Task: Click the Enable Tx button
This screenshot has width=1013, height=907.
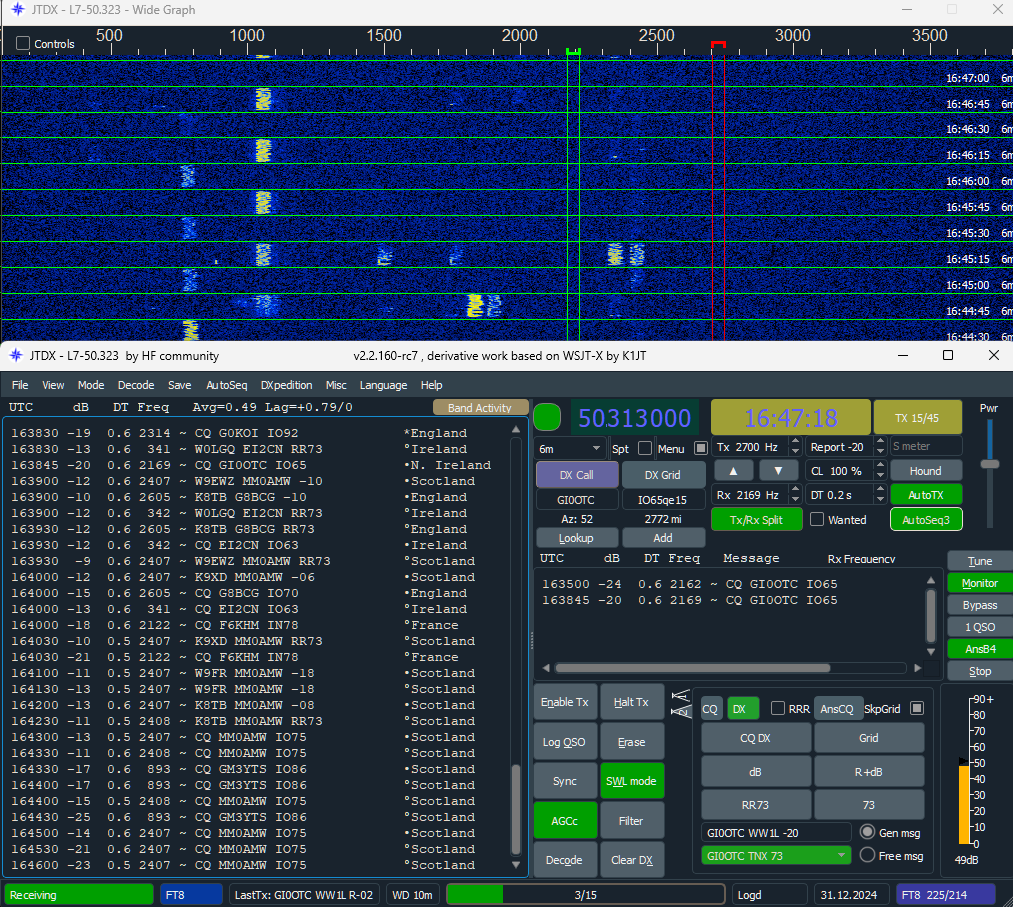Action: point(565,702)
